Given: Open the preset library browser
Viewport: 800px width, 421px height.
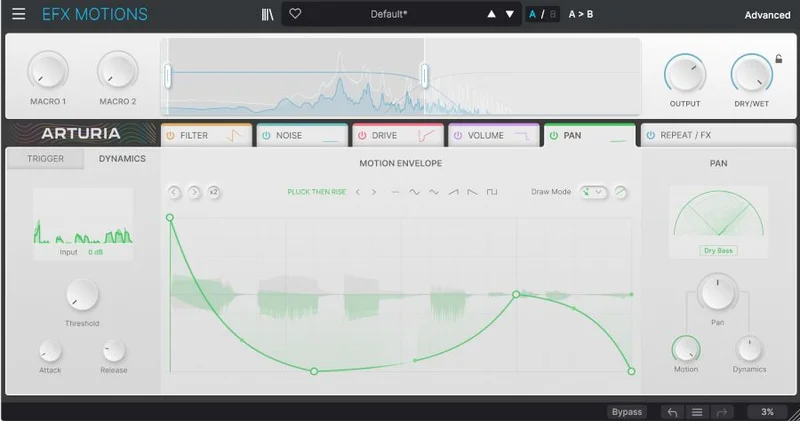Looking at the screenshot, I should (x=267, y=14).
